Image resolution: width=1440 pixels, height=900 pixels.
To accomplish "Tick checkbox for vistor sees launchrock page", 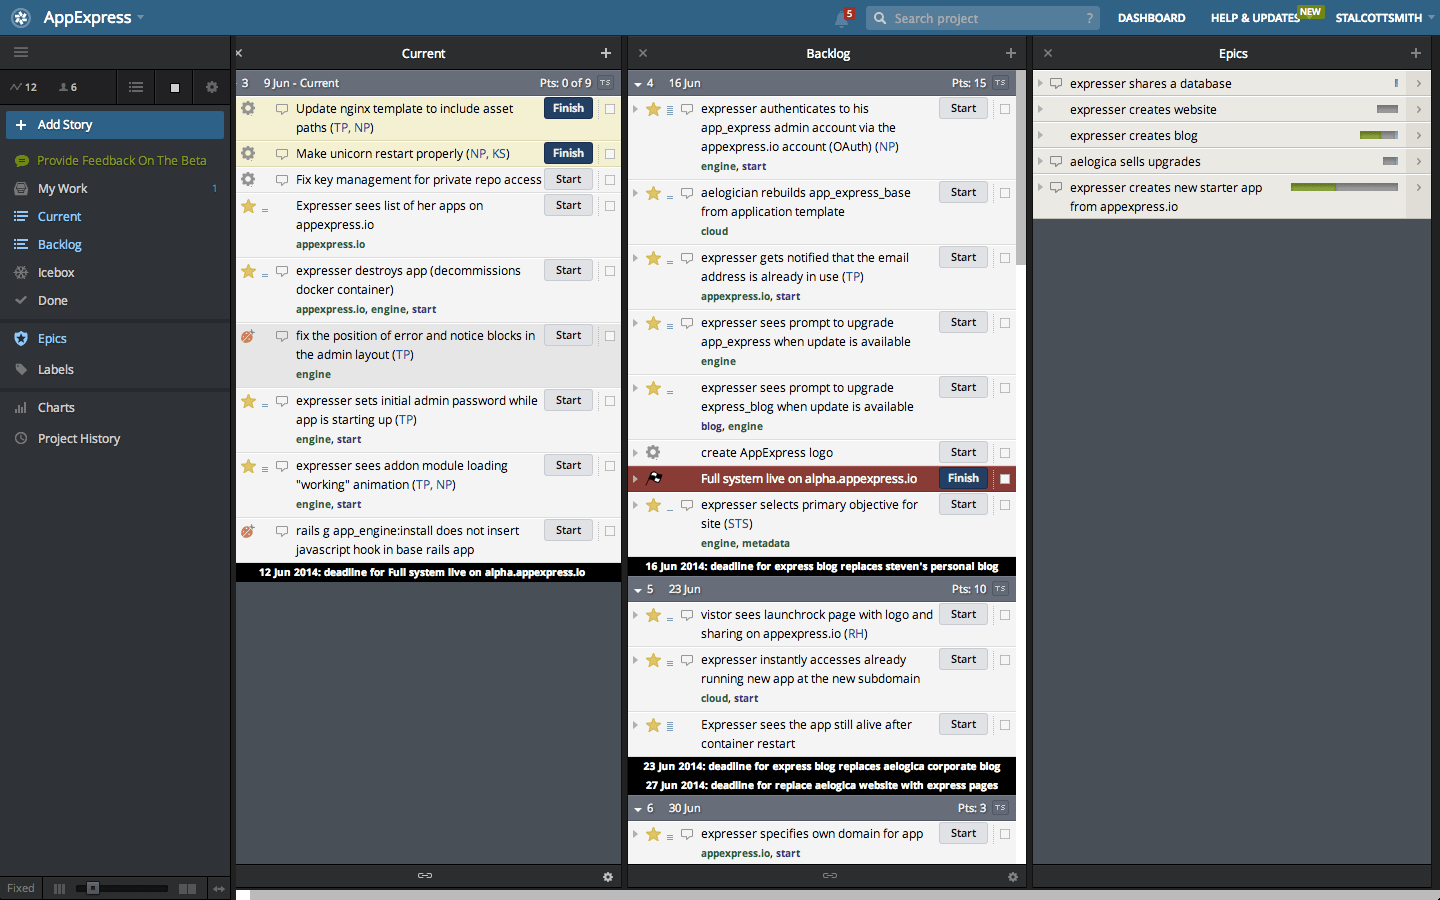I will [x=1005, y=615].
